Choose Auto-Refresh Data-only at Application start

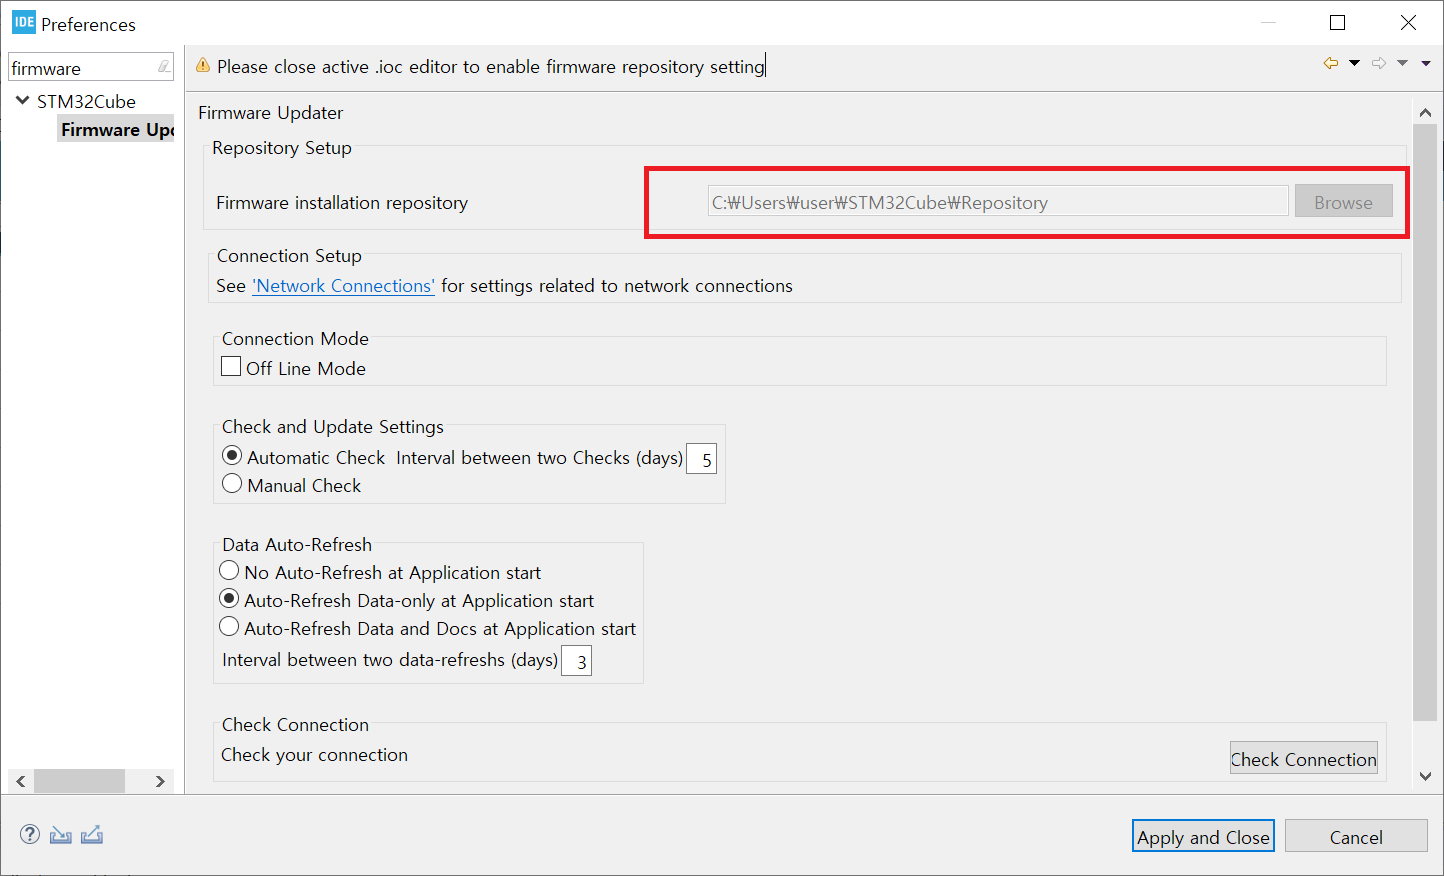[229, 599]
